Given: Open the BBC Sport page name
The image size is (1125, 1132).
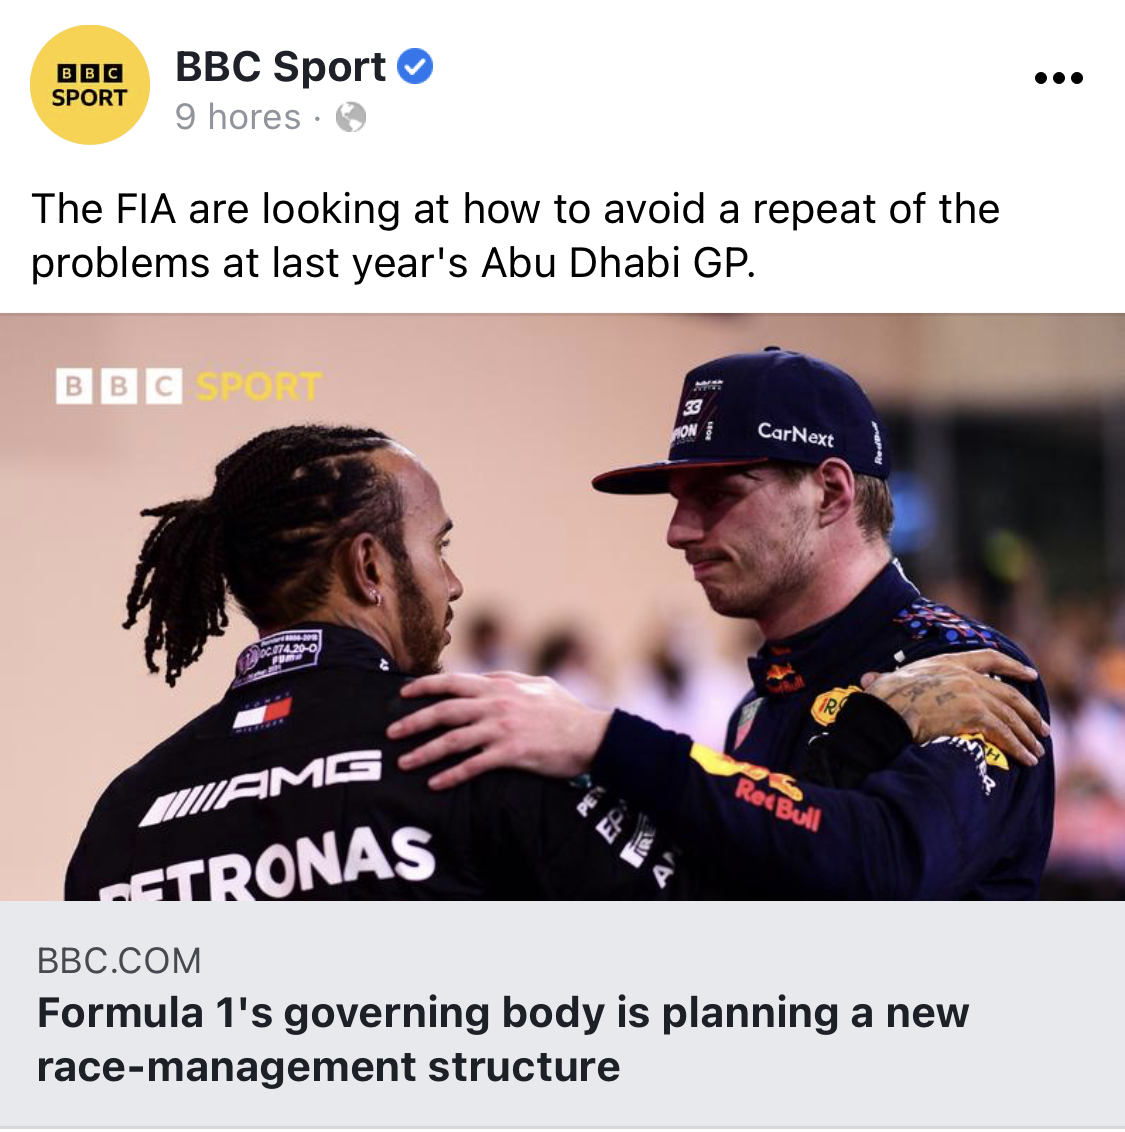Looking at the screenshot, I should coord(280,66).
